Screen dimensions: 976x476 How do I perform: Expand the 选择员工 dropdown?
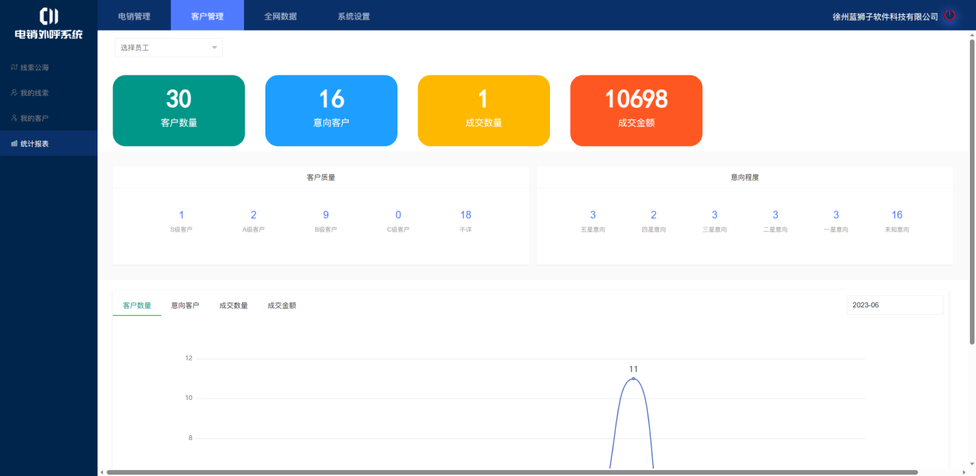pyautogui.click(x=168, y=48)
